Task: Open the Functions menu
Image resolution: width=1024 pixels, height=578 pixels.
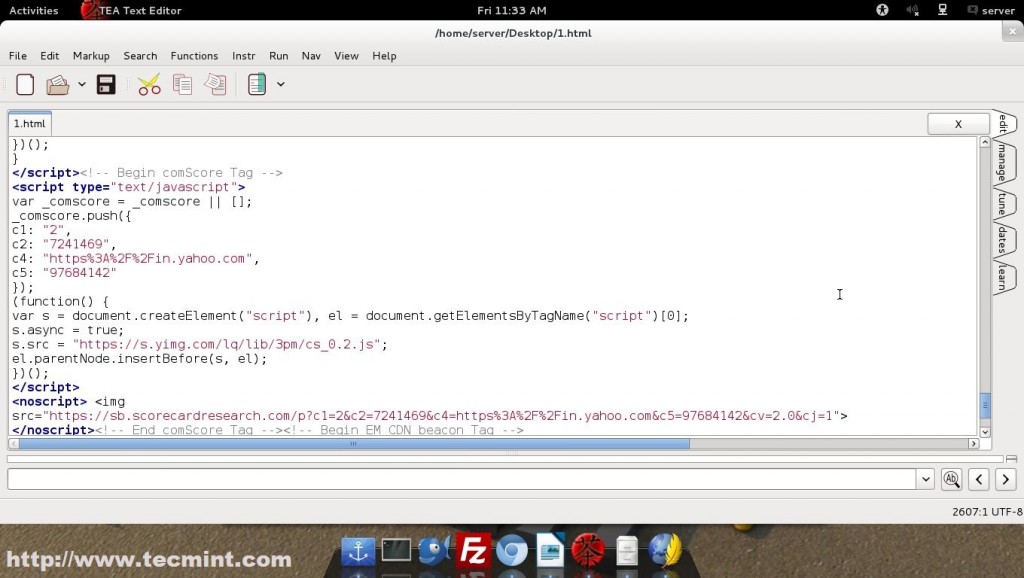Action: click(x=194, y=56)
